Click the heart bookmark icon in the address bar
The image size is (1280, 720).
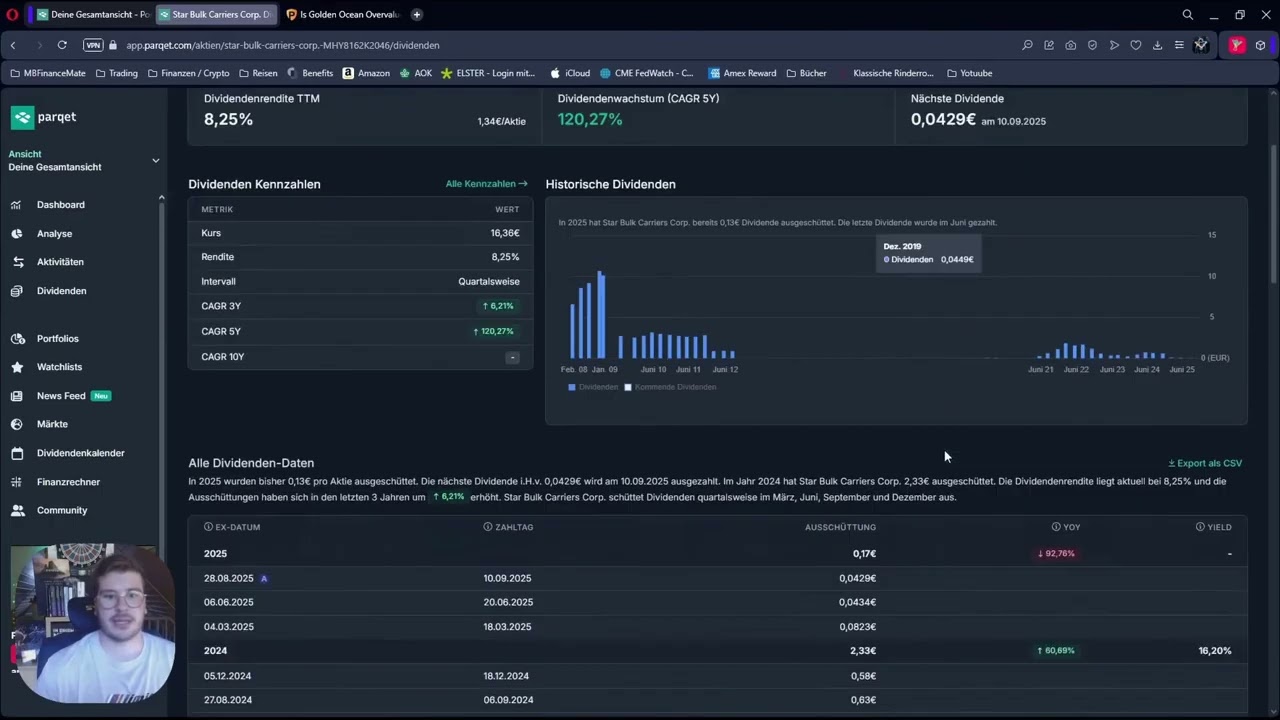1136,45
